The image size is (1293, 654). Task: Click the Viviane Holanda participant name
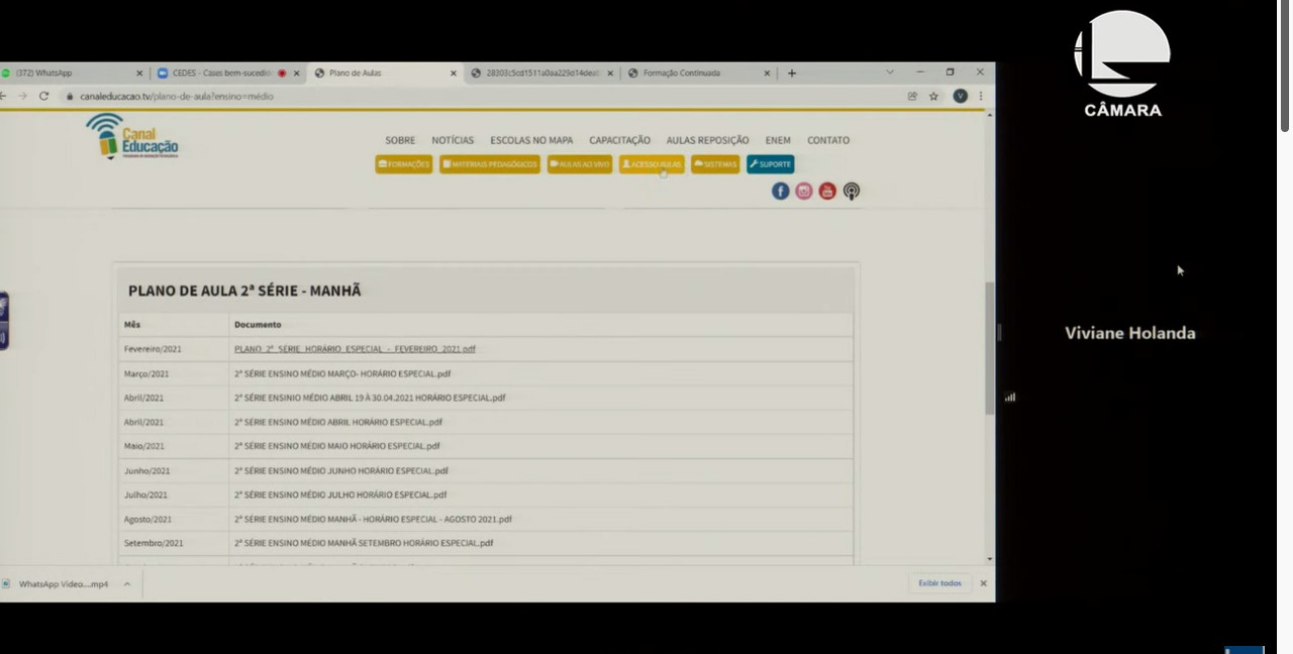click(1130, 333)
